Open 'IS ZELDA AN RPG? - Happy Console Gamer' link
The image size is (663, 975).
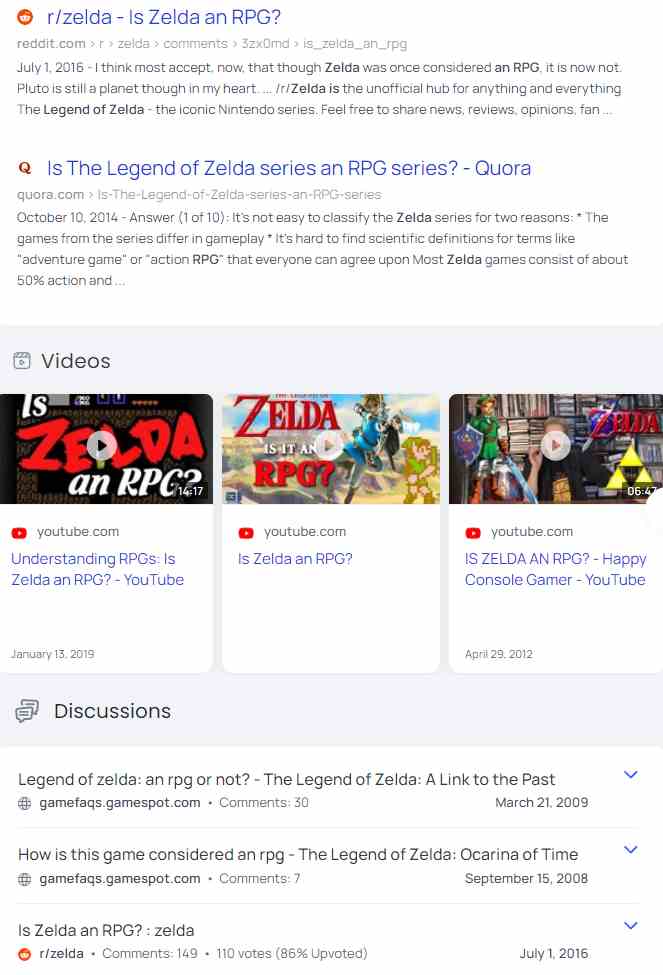click(555, 569)
